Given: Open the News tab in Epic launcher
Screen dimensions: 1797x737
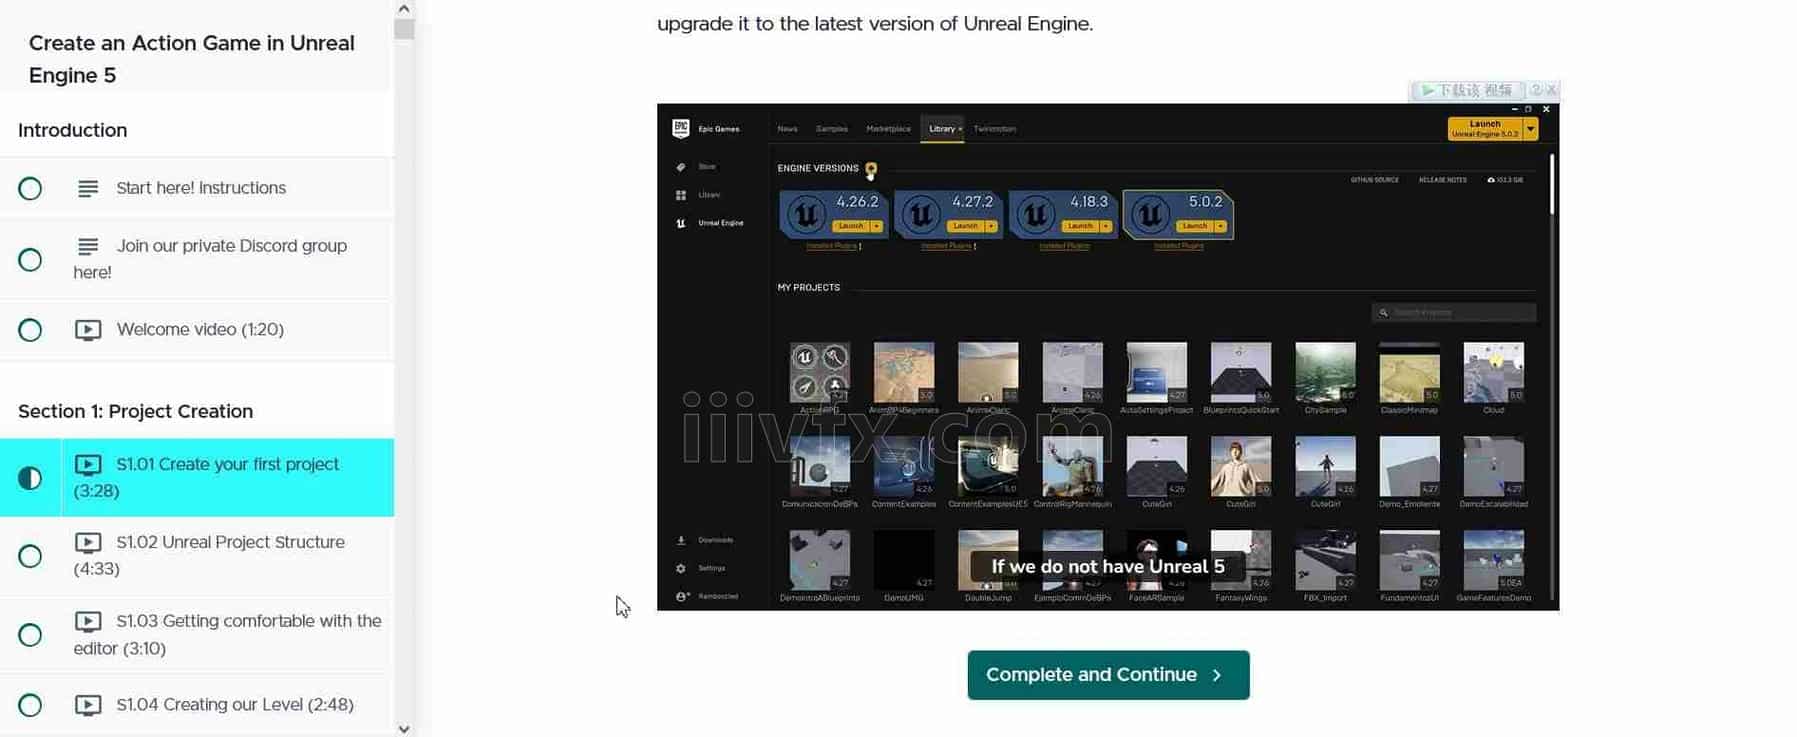Looking at the screenshot, I should click(788, 129).
